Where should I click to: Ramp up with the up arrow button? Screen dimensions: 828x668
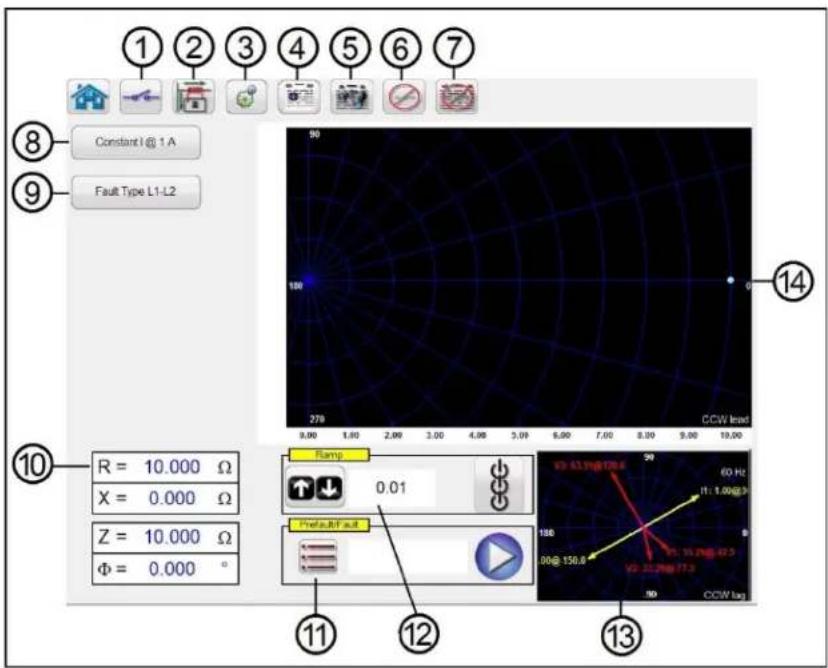302,488
